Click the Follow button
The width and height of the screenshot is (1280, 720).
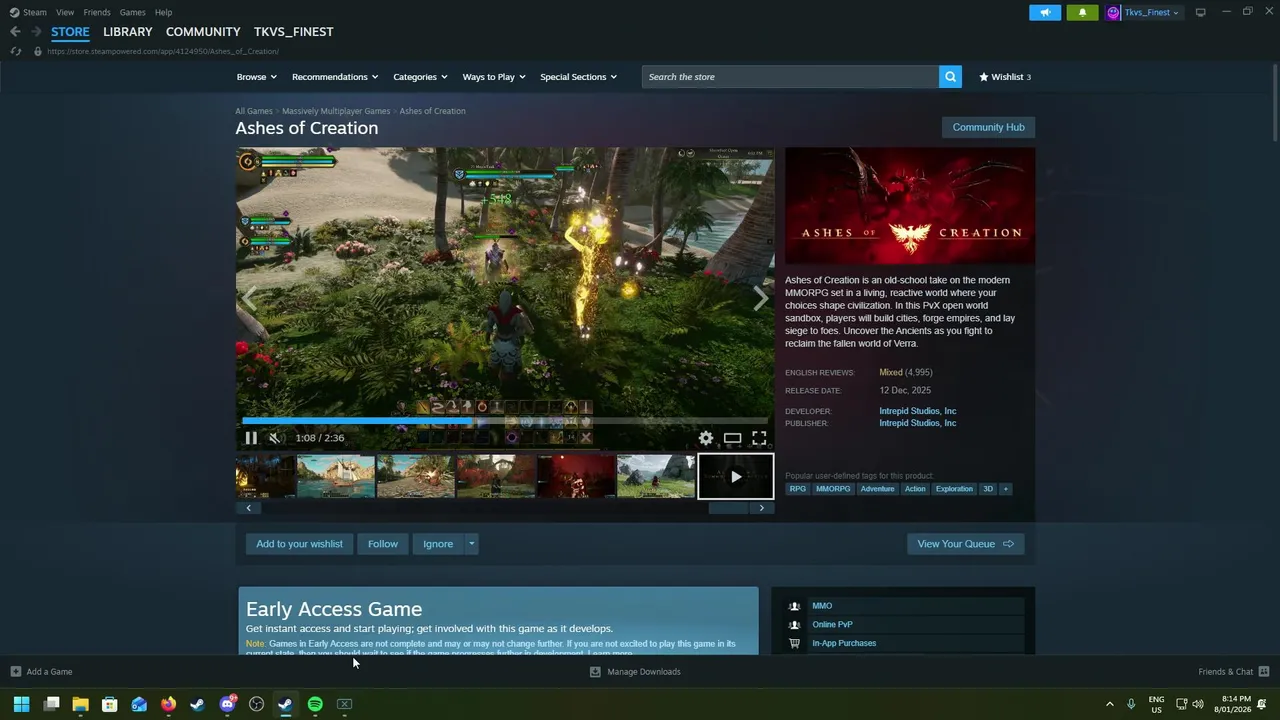pos(382,544)
